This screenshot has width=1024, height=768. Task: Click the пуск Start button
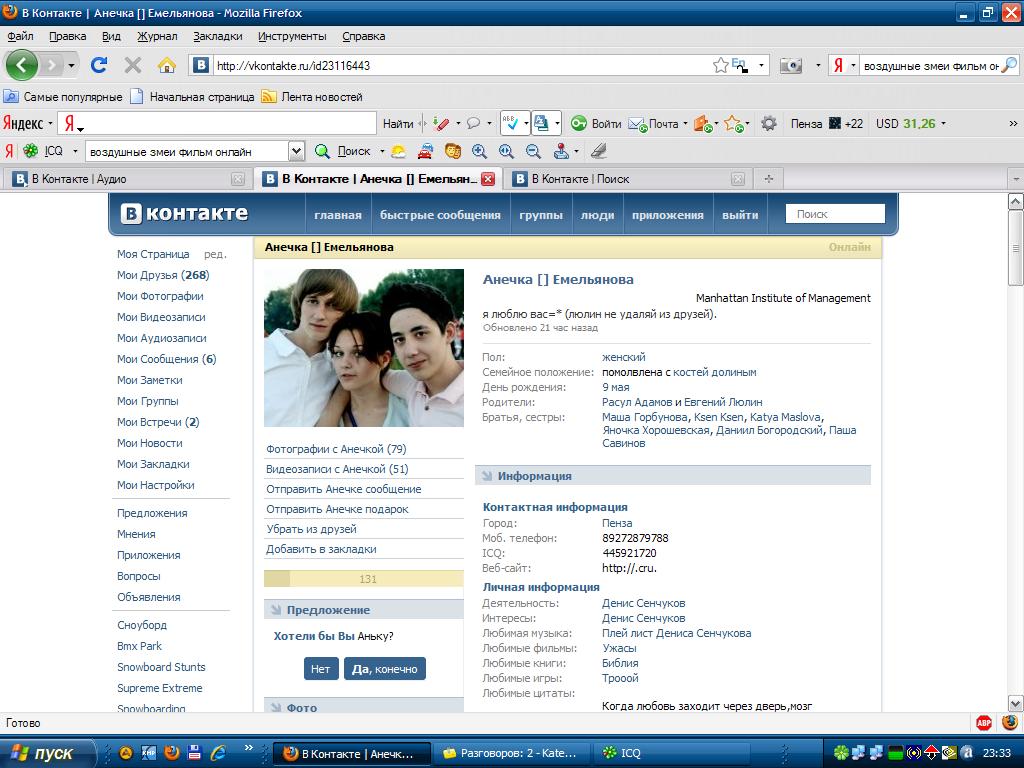point(47,753)
